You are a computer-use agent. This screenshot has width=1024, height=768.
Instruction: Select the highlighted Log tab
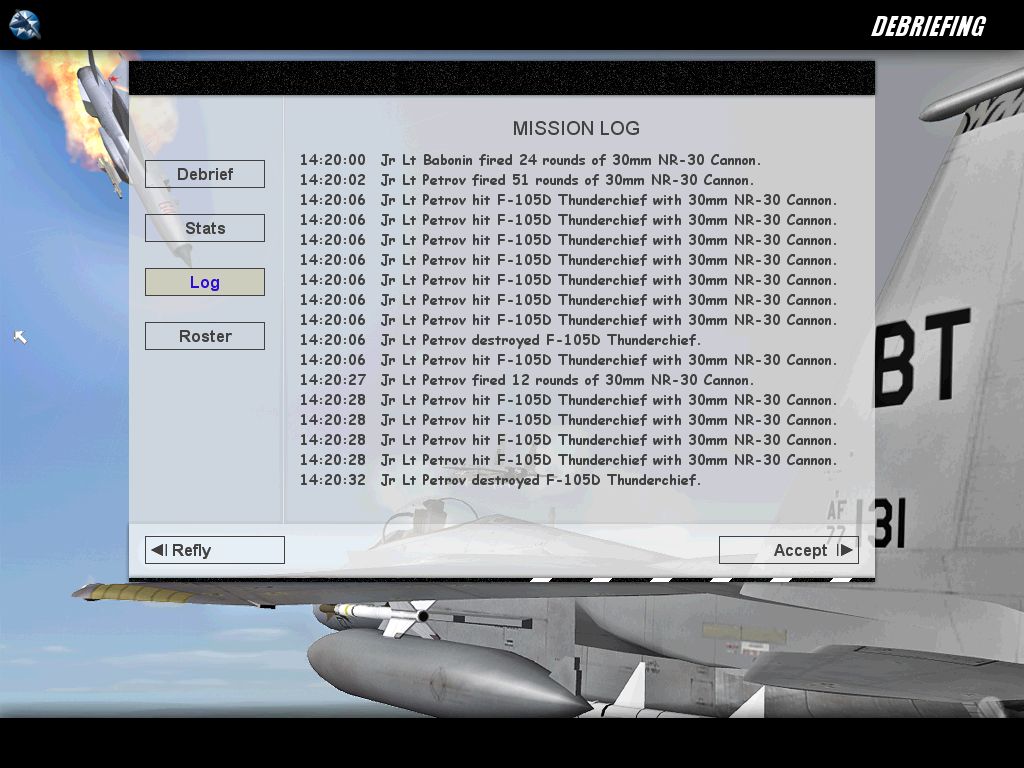point(204,282)
